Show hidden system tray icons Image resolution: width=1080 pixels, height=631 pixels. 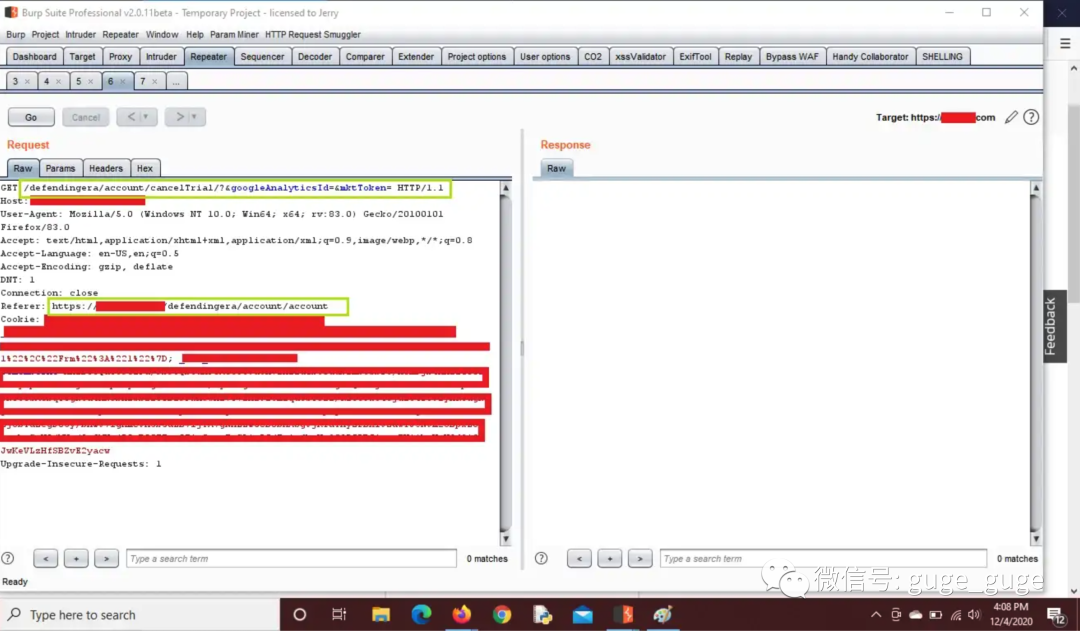[875, 614]
